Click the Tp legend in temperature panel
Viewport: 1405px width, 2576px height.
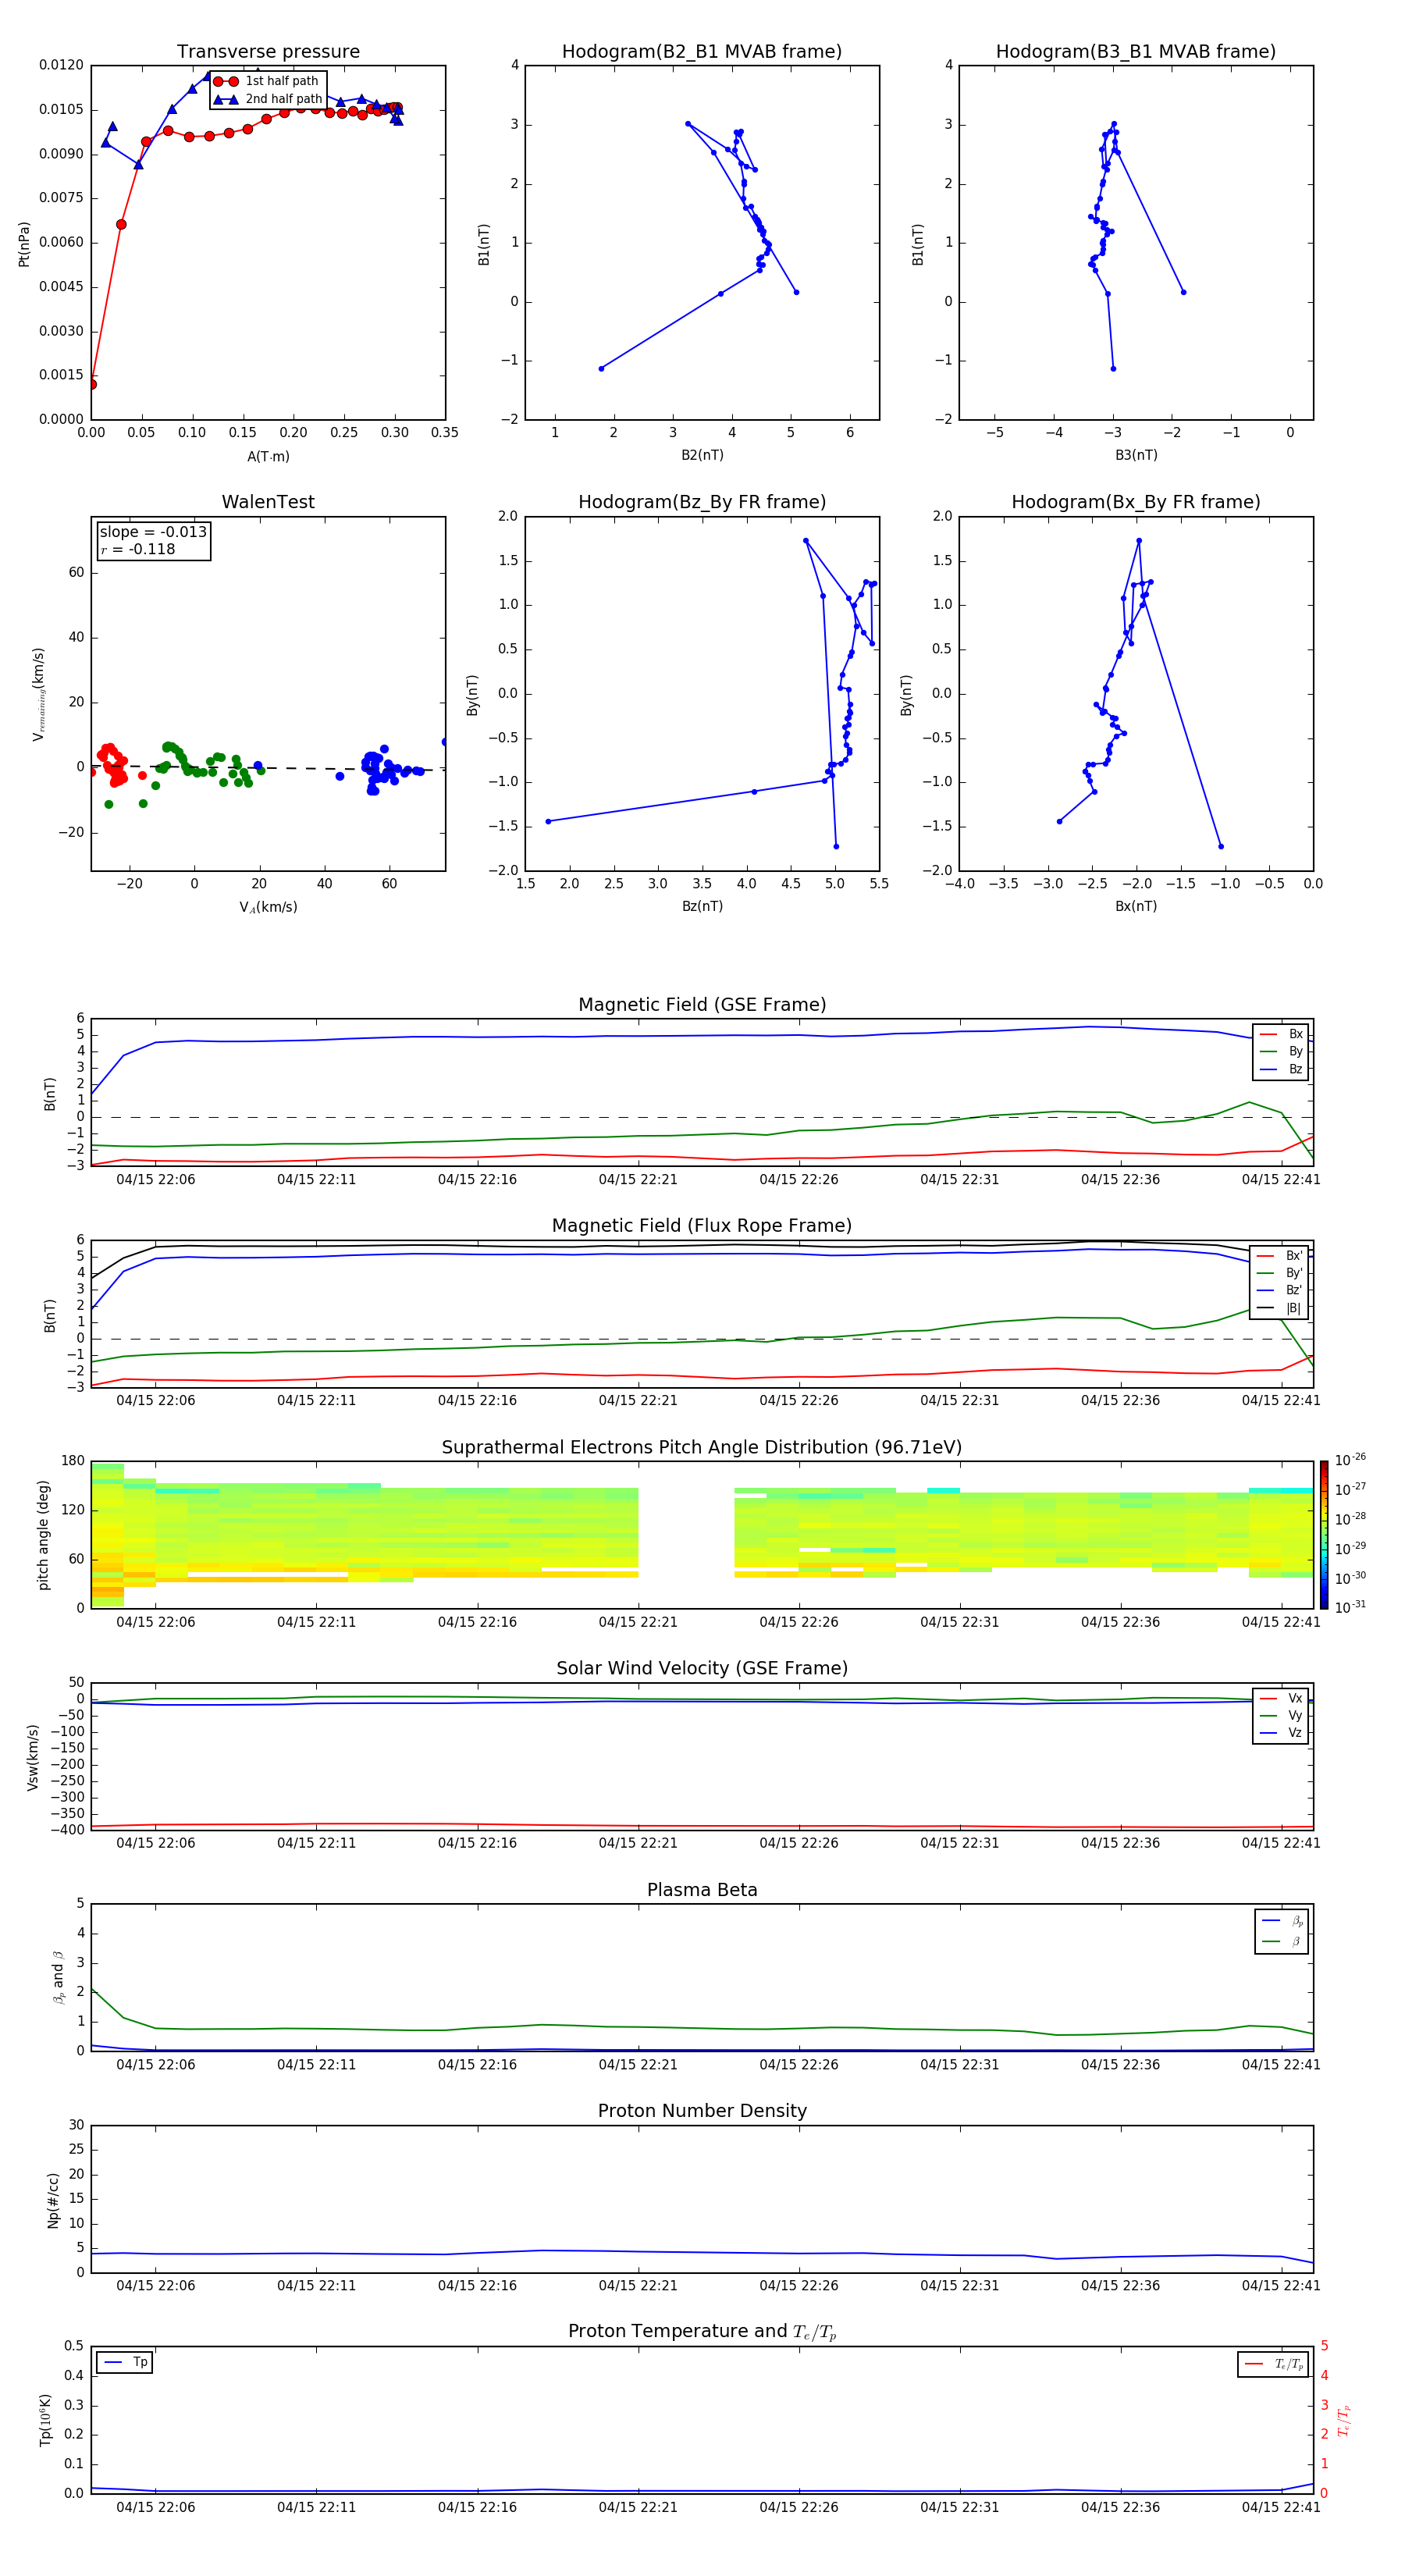click(125, 2362)
